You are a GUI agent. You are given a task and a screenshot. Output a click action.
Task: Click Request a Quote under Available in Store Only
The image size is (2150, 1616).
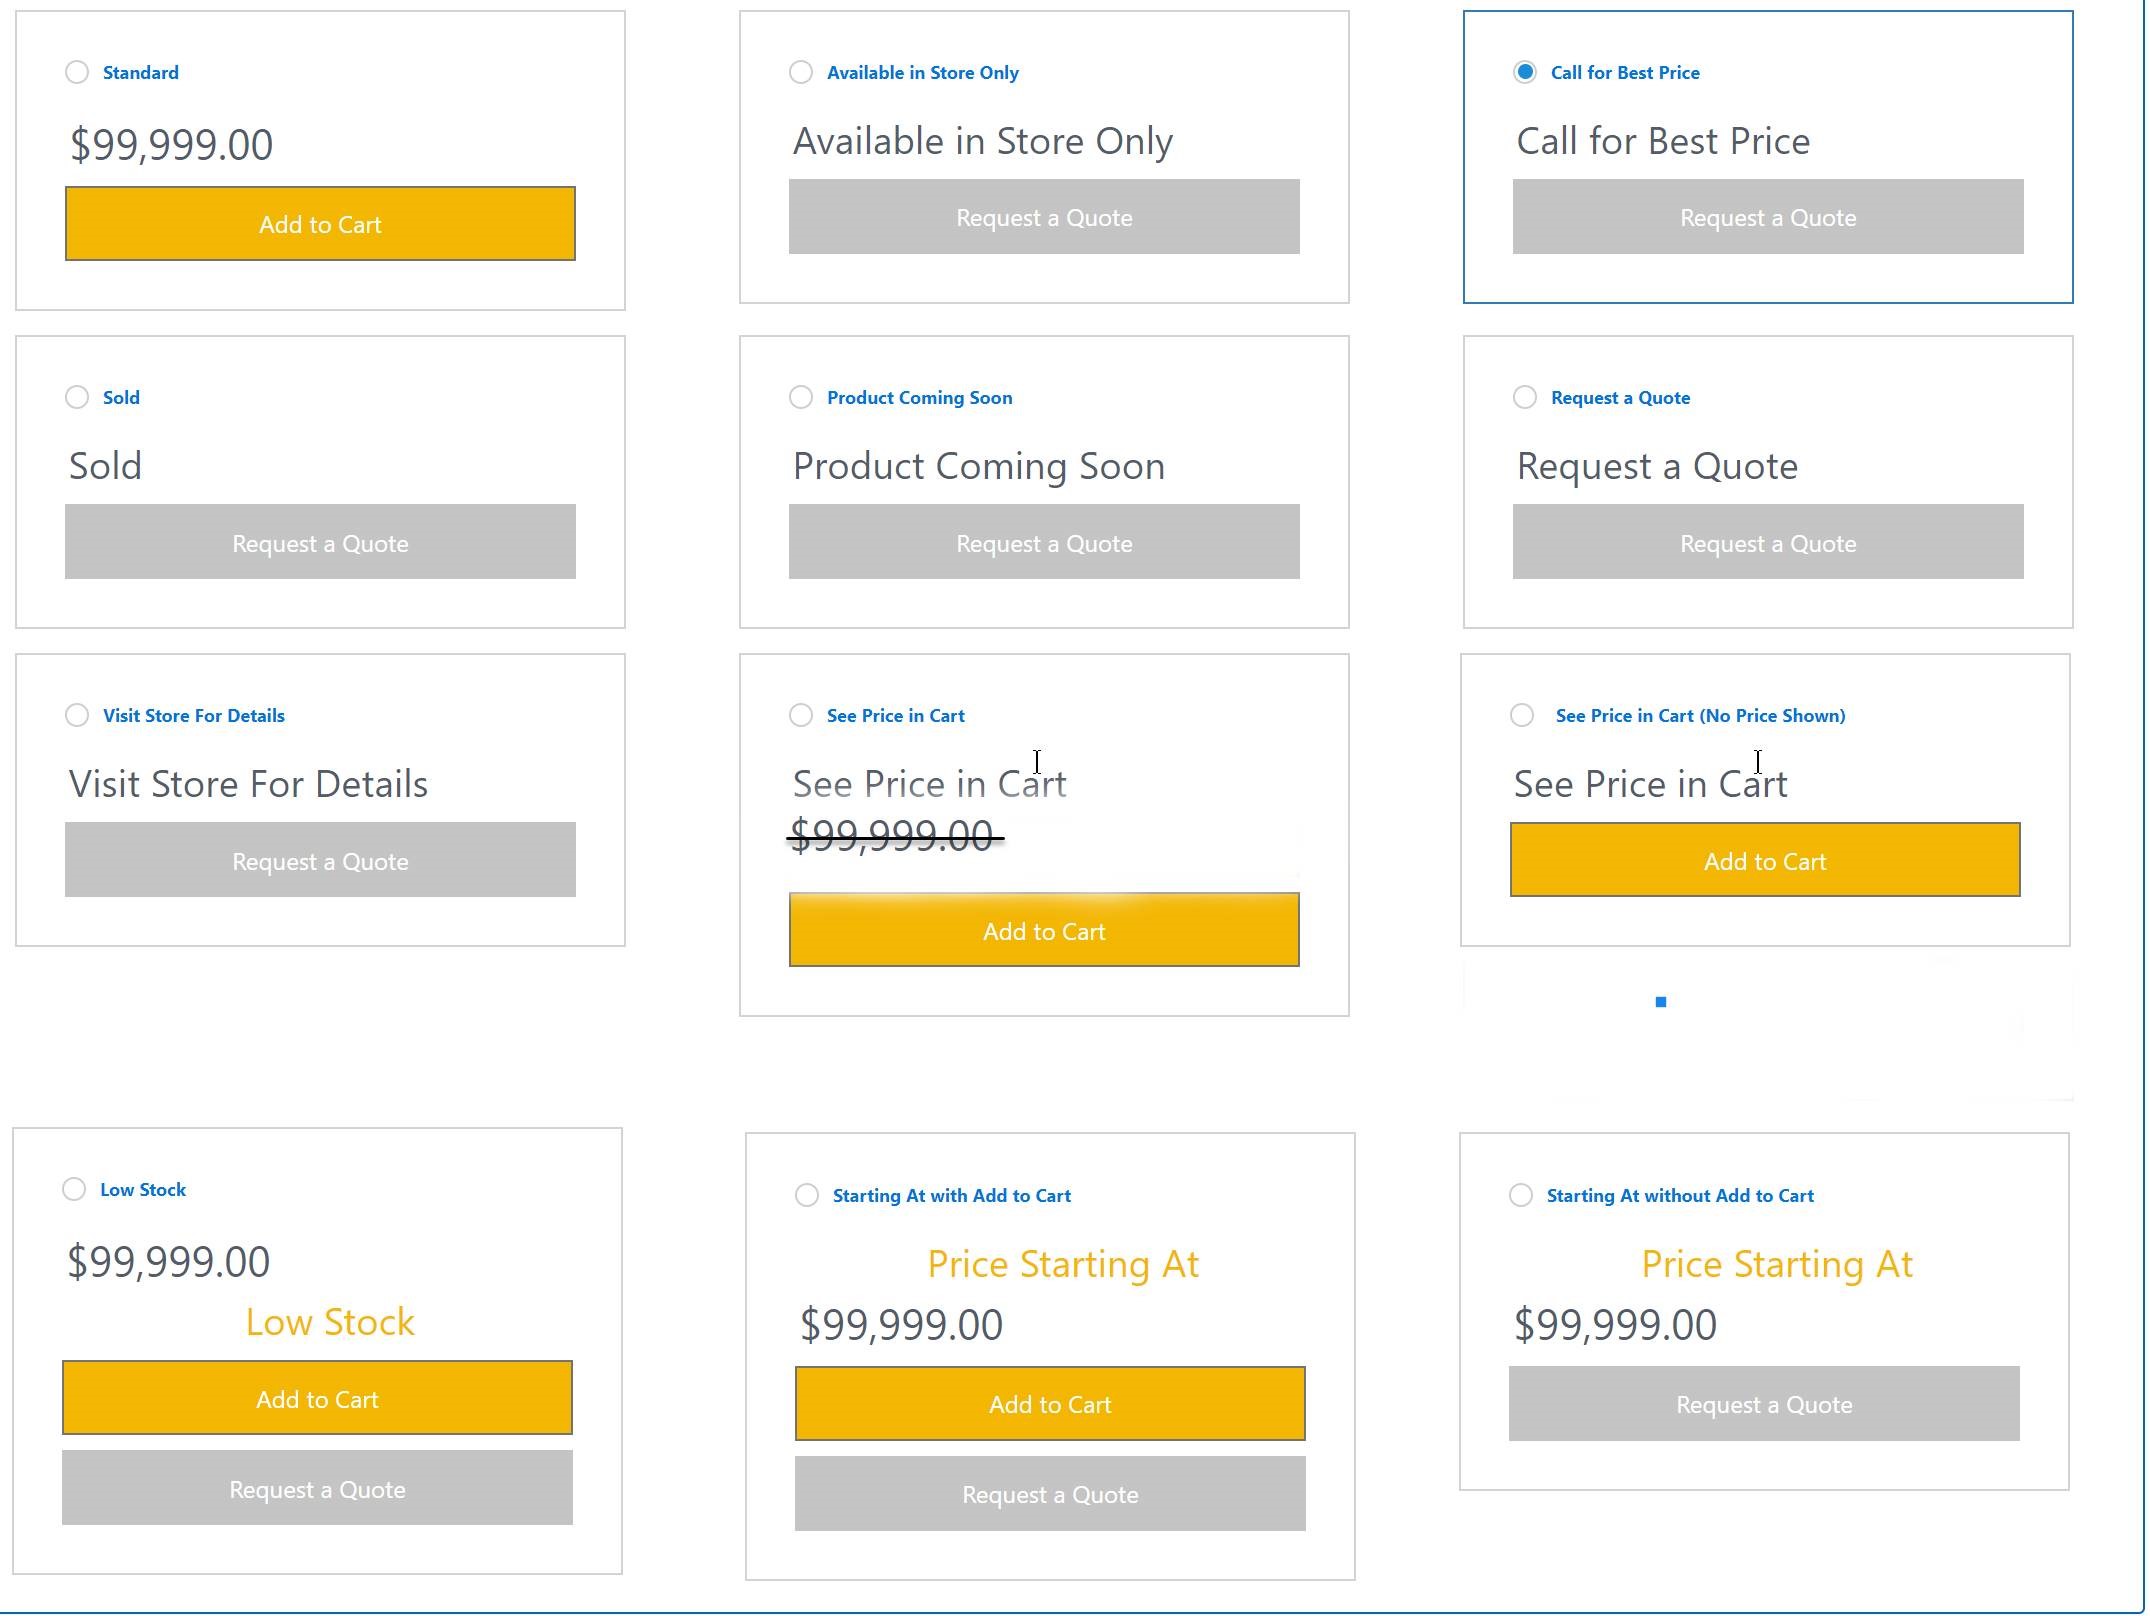tap(1044, 217)
